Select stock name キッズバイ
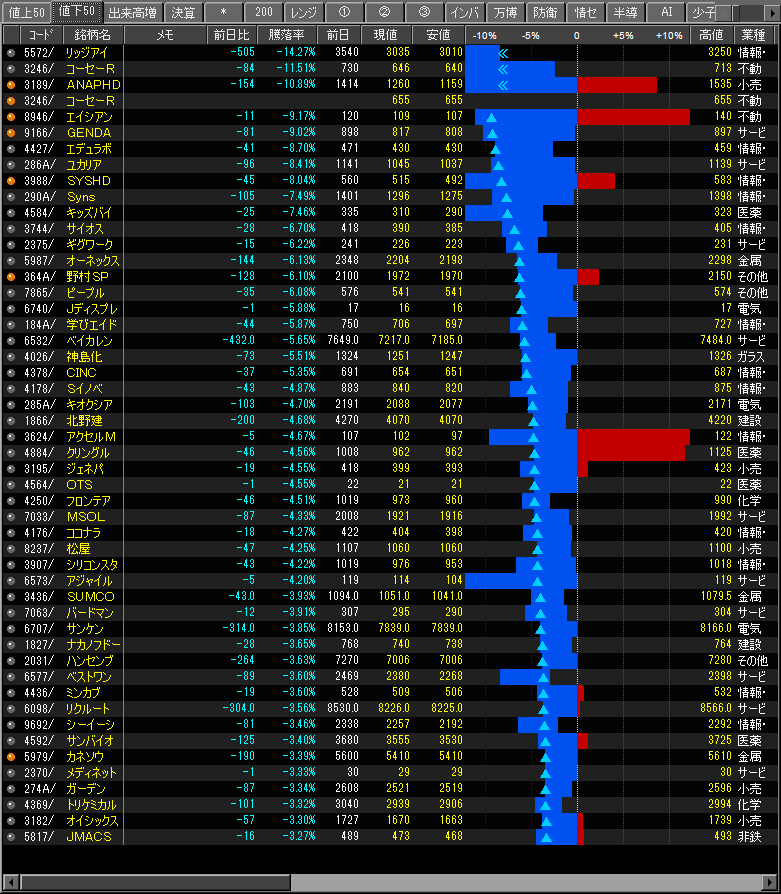 click(89, 213)
